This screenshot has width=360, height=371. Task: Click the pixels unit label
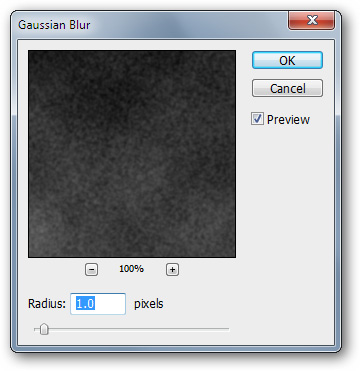(x=149, y=304)
